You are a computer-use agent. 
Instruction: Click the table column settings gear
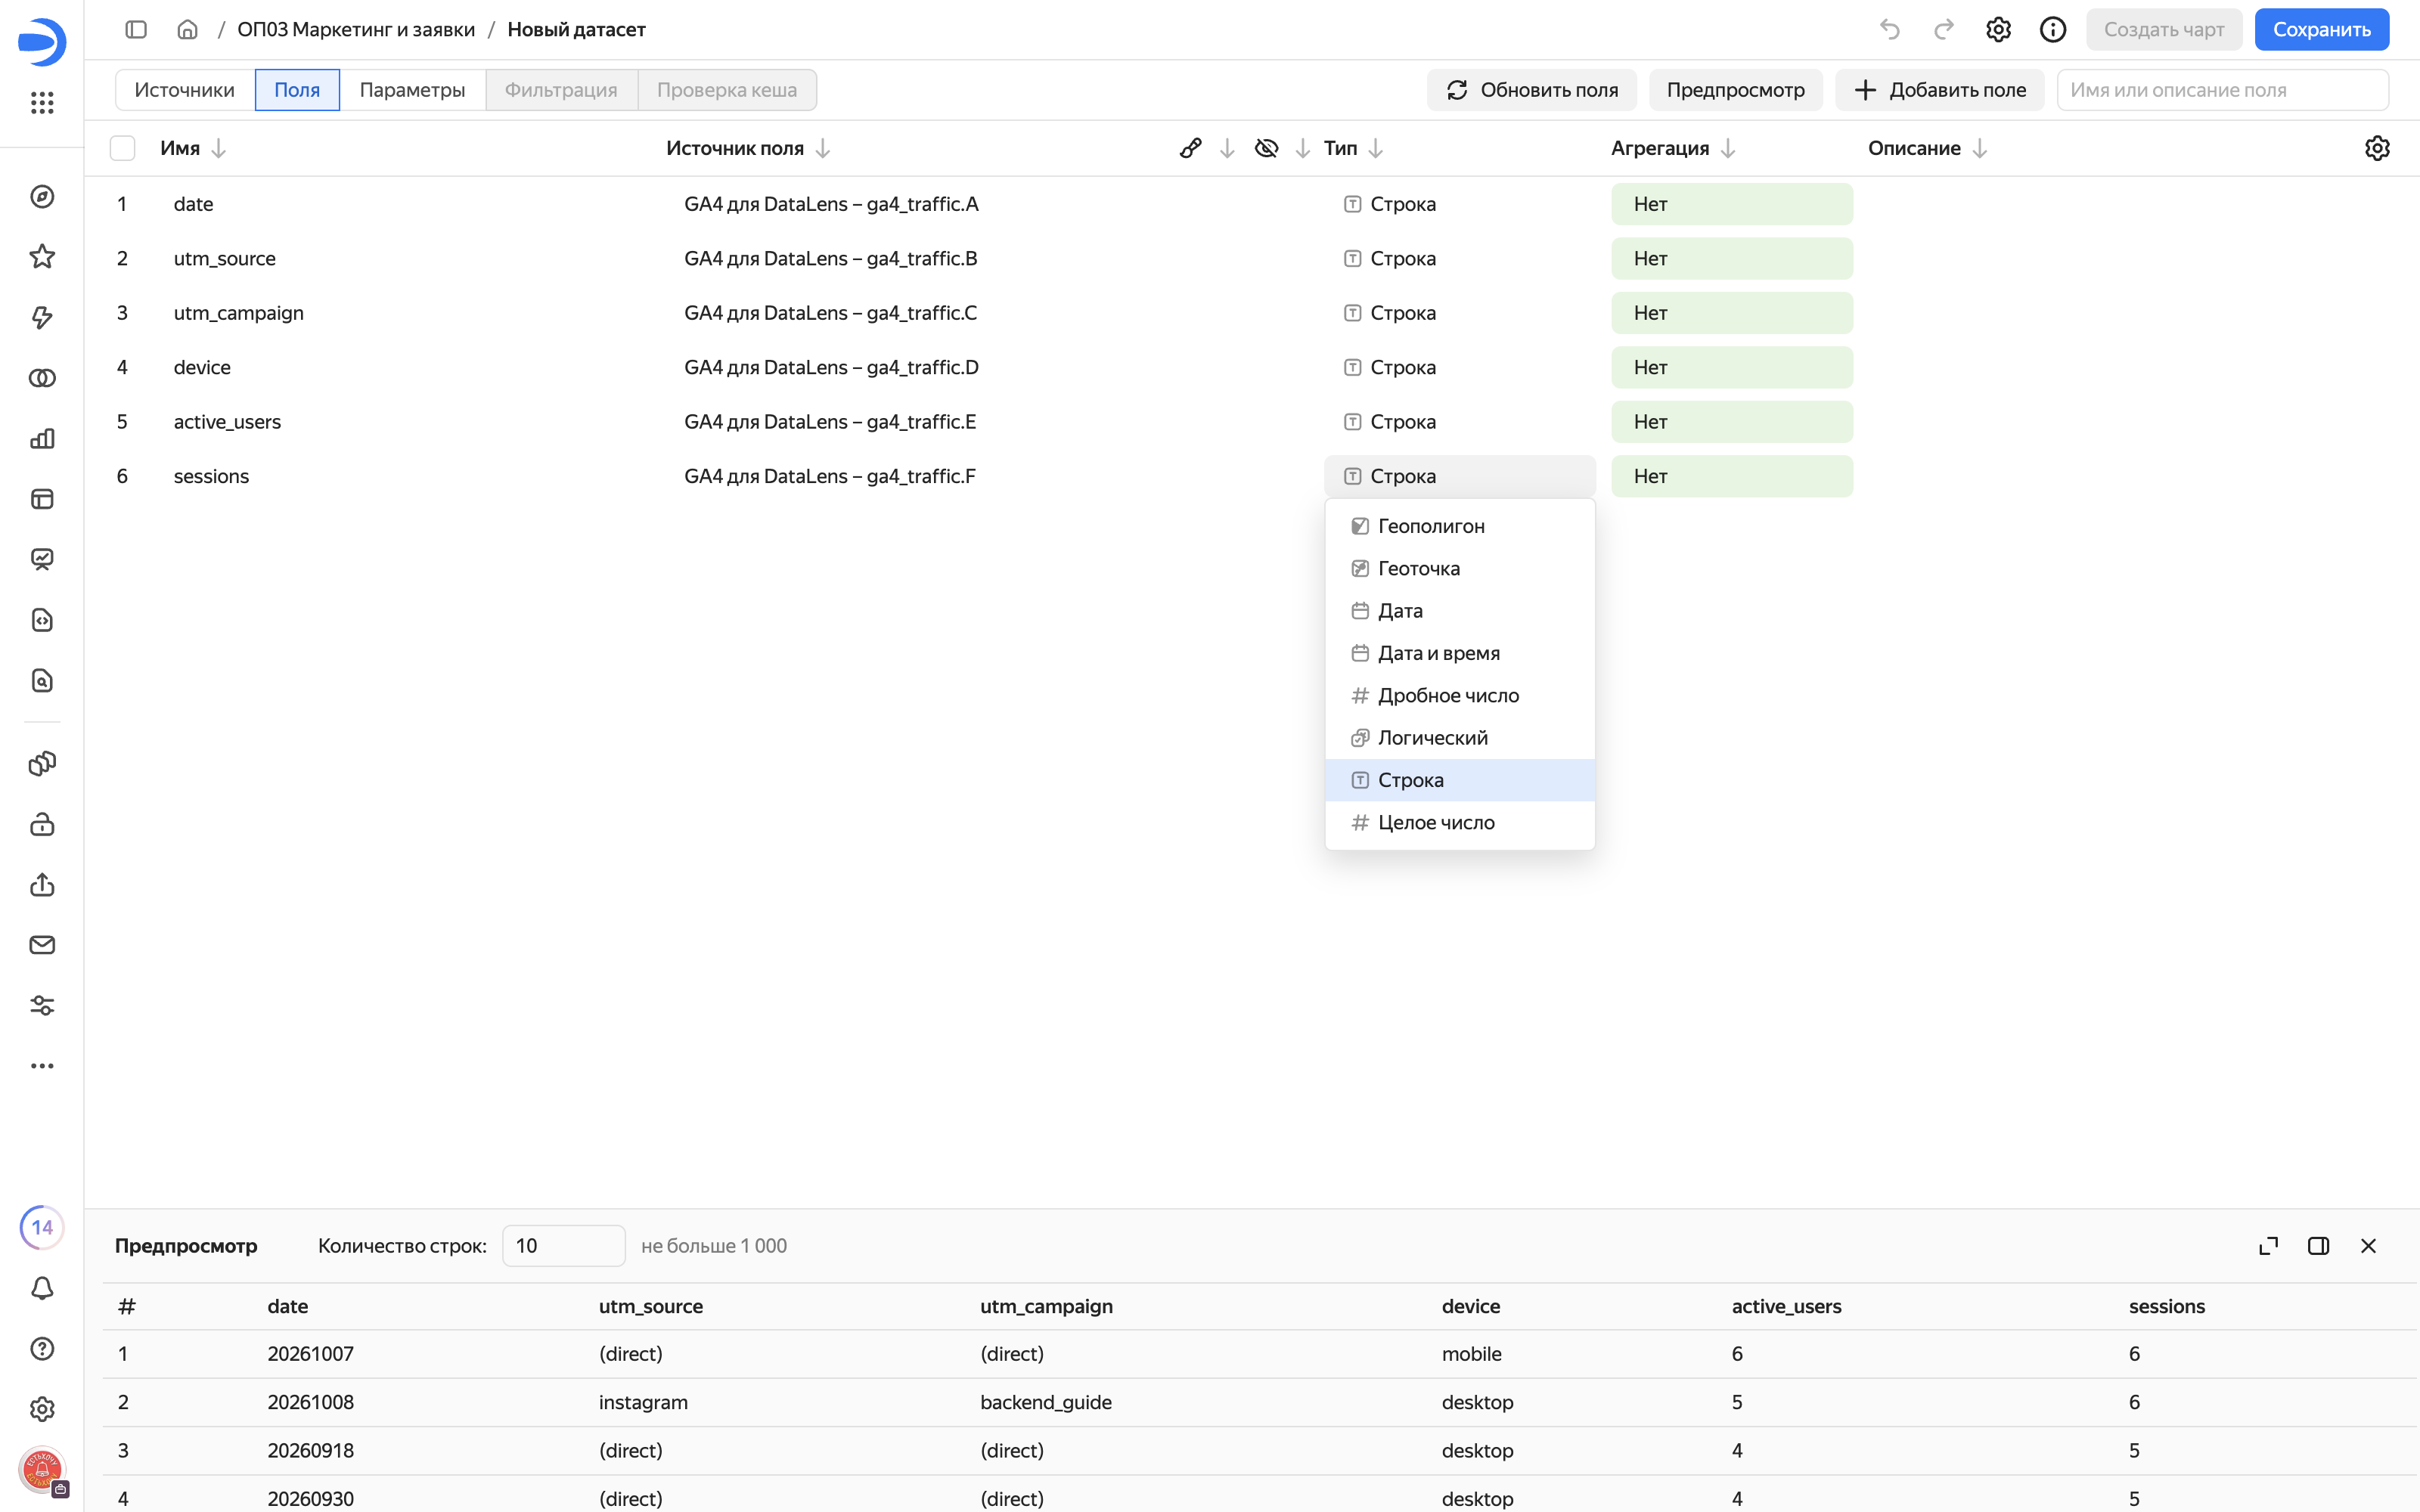2377,148
